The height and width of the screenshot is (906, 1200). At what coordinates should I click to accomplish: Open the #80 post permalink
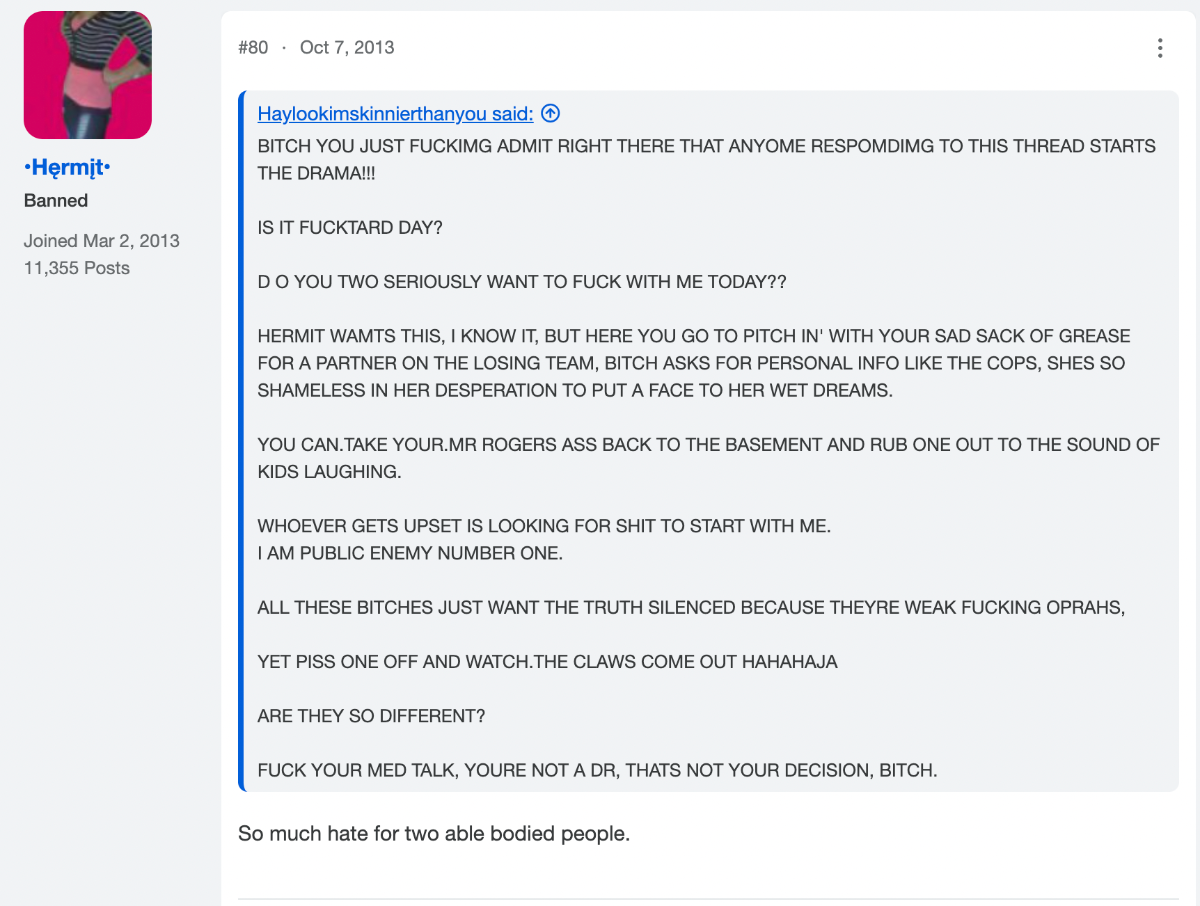pyautogui.click(x=253, y=47)
